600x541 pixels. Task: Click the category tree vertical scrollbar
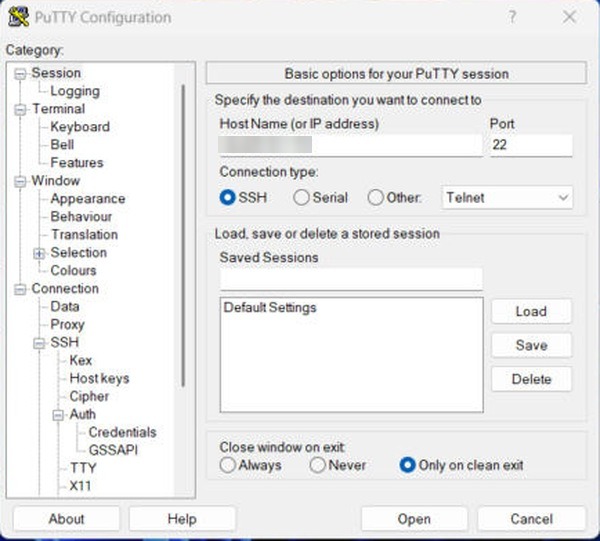(x=183, y=235)
